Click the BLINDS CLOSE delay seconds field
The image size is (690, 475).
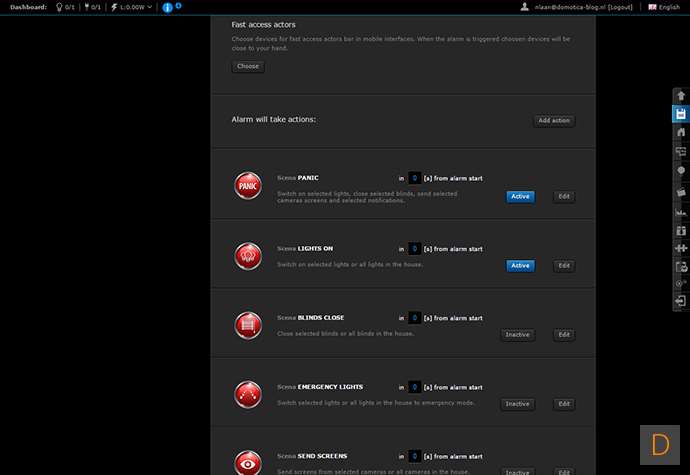click(x=414, y=318)
